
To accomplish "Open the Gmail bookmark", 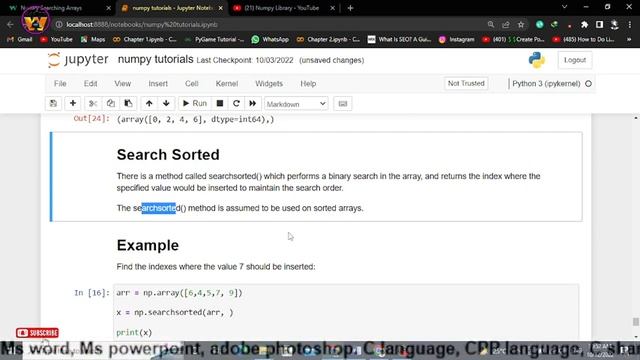I will [20, 40].
